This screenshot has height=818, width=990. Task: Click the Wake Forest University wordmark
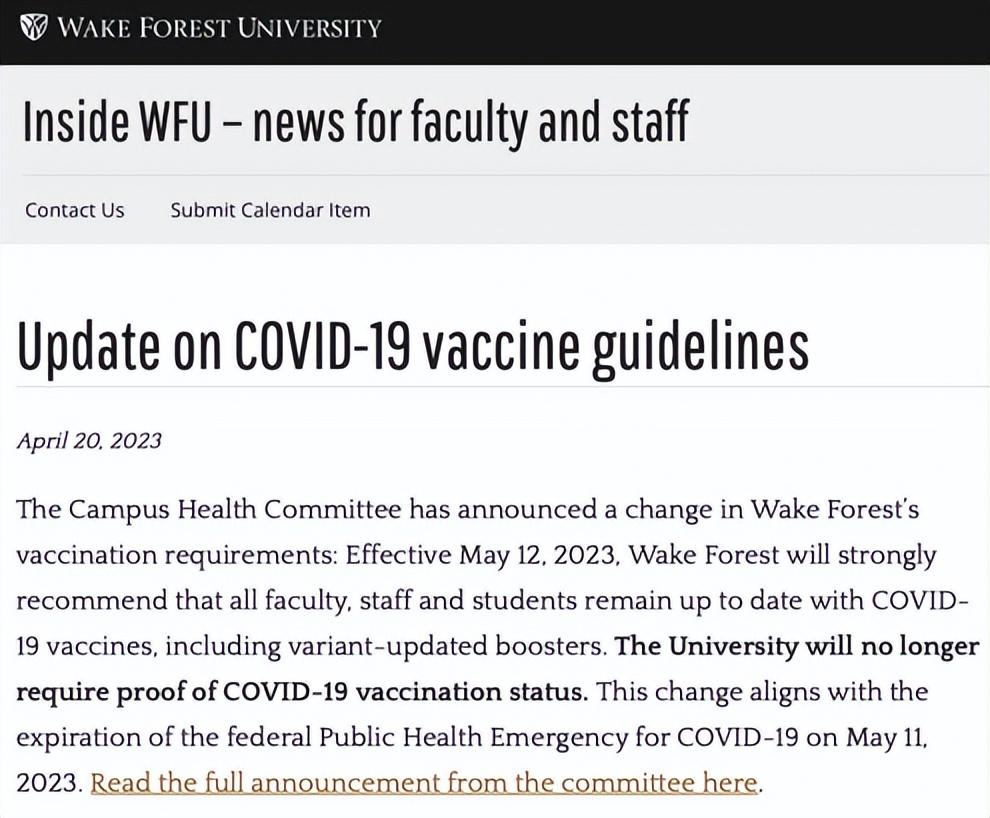220,27
